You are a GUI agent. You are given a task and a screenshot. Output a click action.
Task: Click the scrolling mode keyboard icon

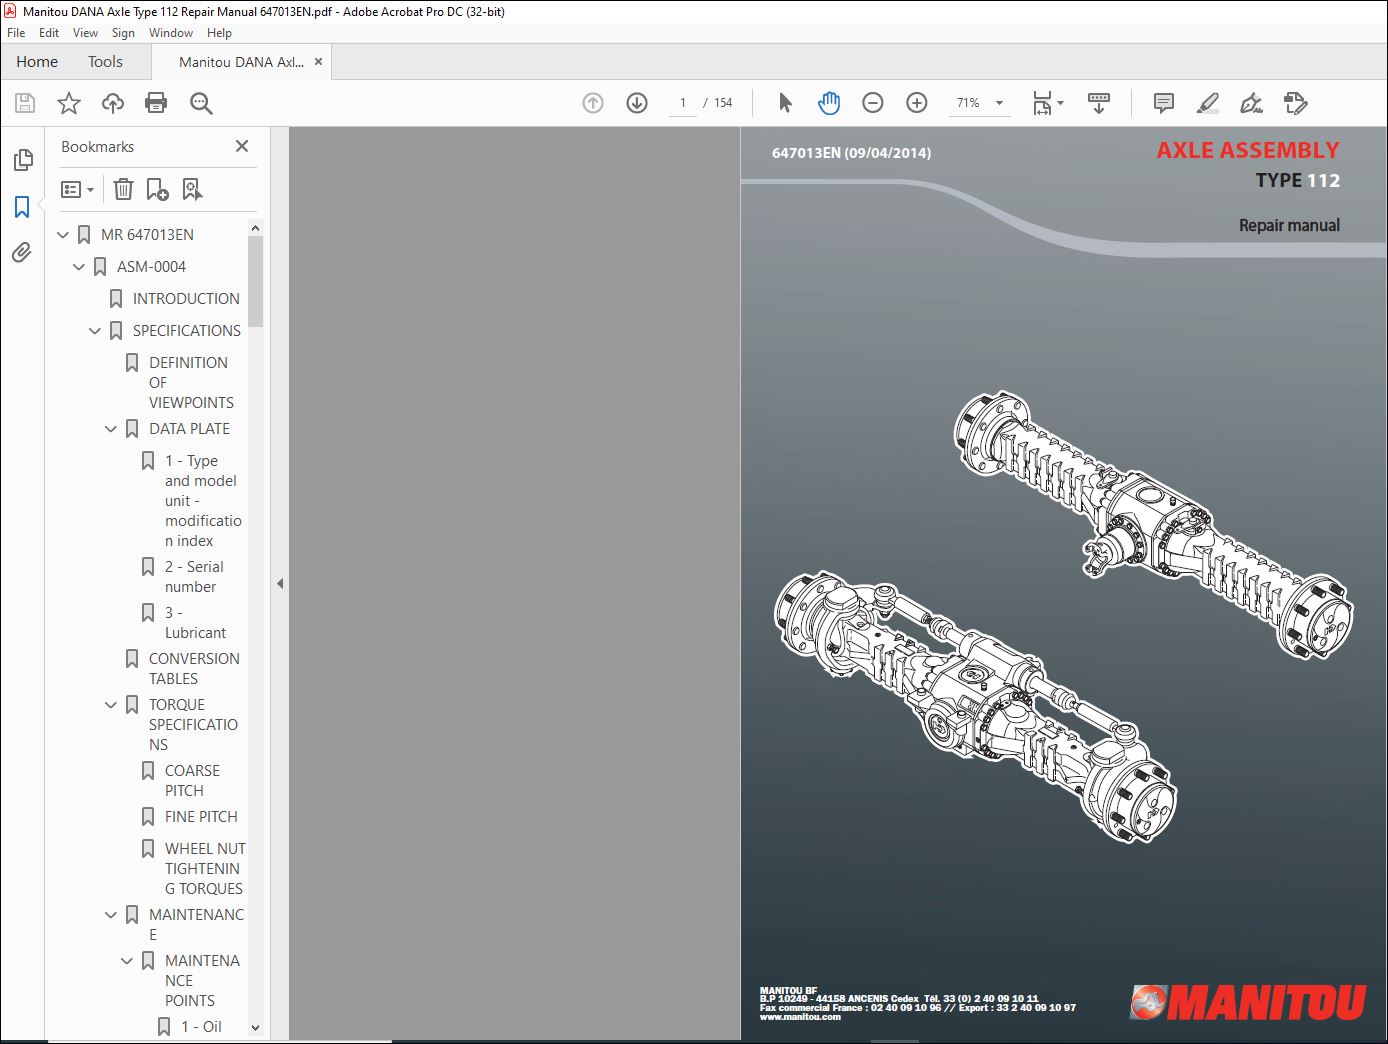(1099, 103)
